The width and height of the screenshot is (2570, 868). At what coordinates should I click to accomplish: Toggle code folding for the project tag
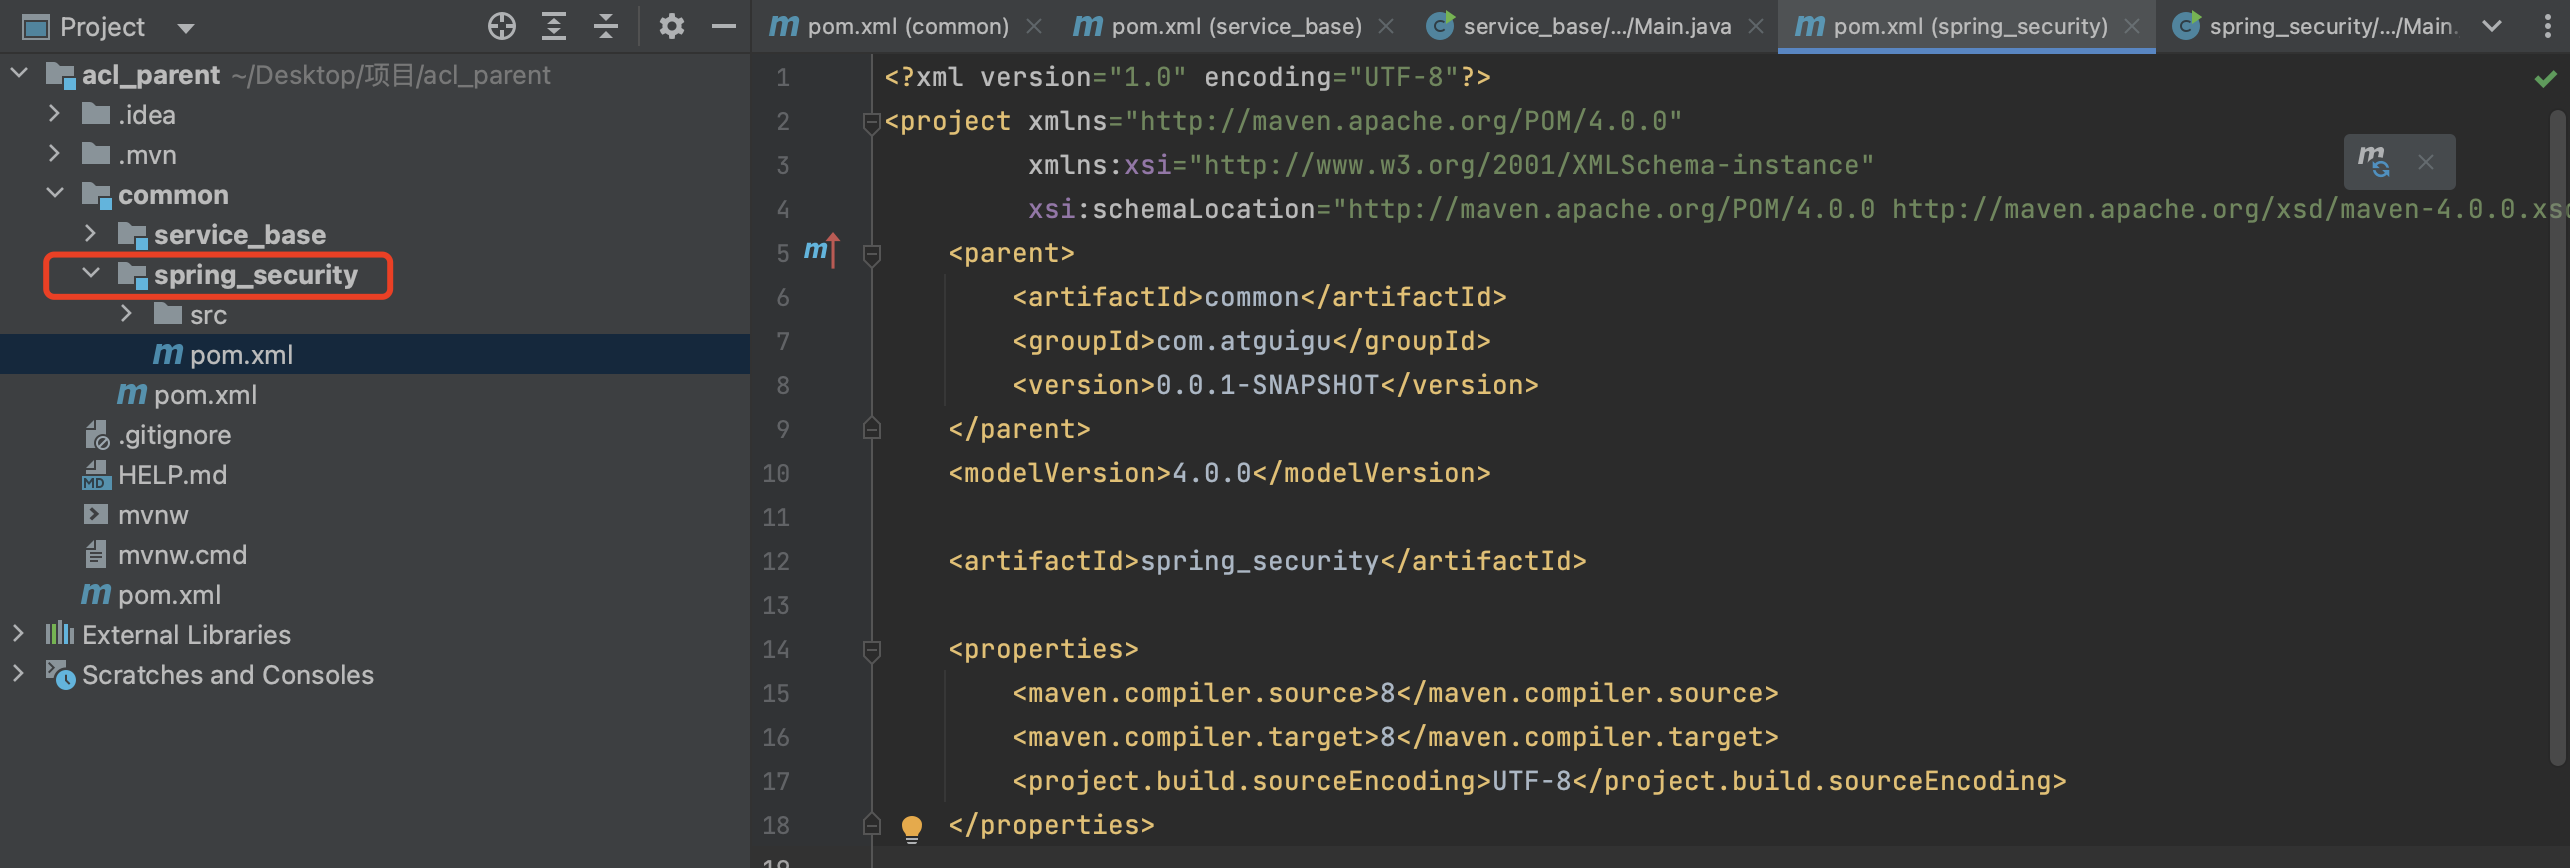871,123
